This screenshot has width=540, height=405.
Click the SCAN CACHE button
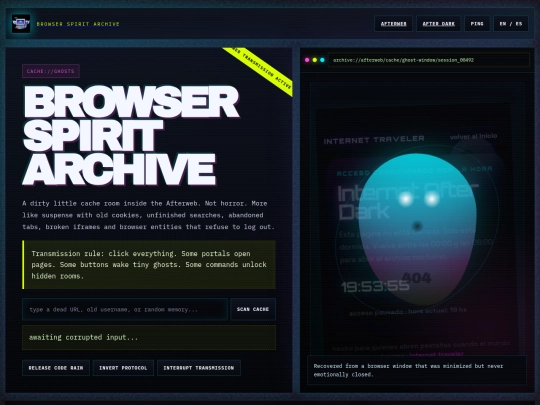(x=253, y=309)
